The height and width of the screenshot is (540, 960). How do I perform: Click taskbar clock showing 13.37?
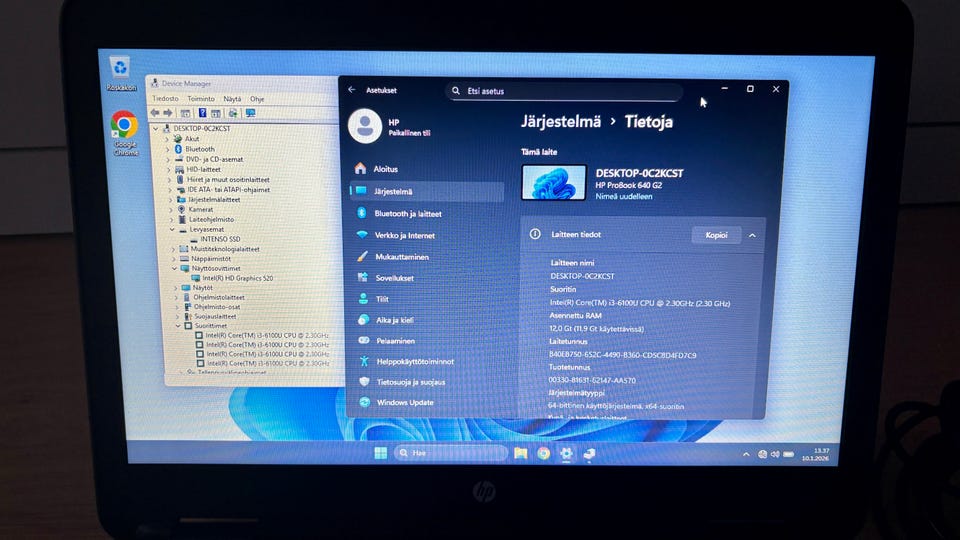815,454
